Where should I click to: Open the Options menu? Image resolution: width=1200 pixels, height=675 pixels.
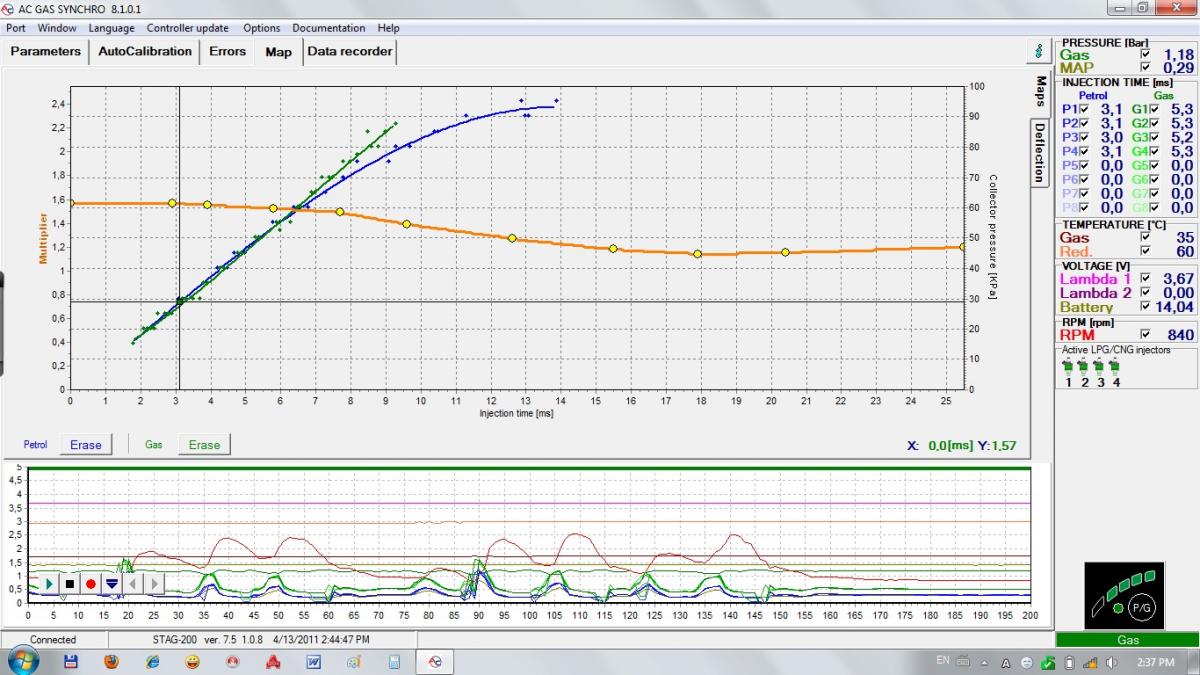[261, 28]
